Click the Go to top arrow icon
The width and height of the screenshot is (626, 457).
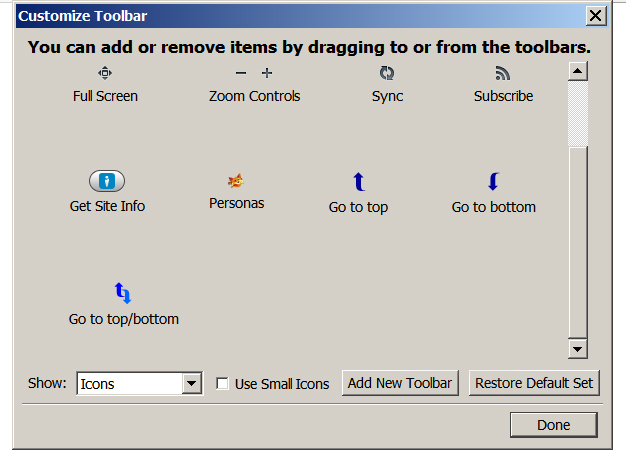[x=359, y=182]
